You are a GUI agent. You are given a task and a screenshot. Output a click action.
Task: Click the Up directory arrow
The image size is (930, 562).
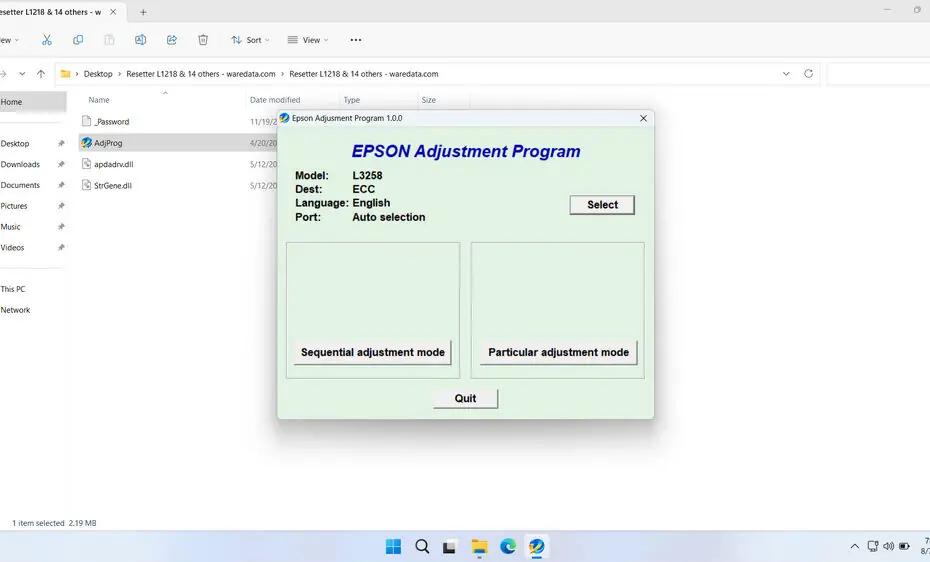(x=41, y=74)
